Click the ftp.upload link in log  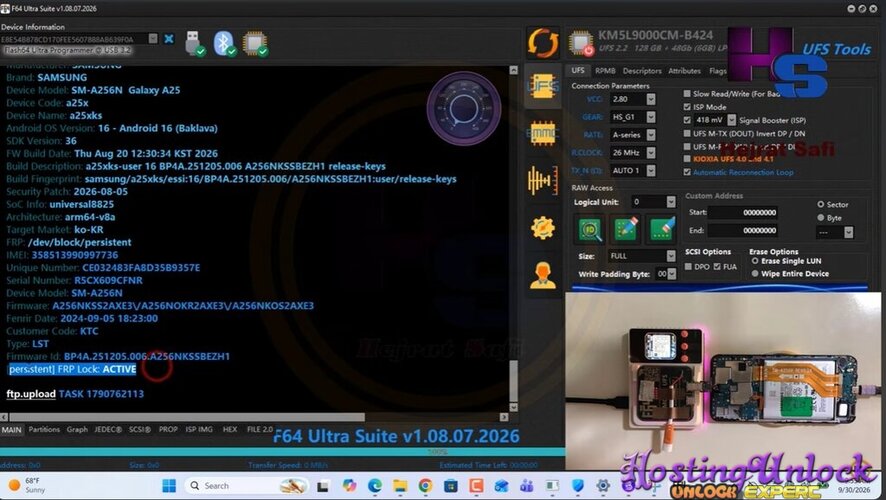pyautogui.click(x=31, y=394)
